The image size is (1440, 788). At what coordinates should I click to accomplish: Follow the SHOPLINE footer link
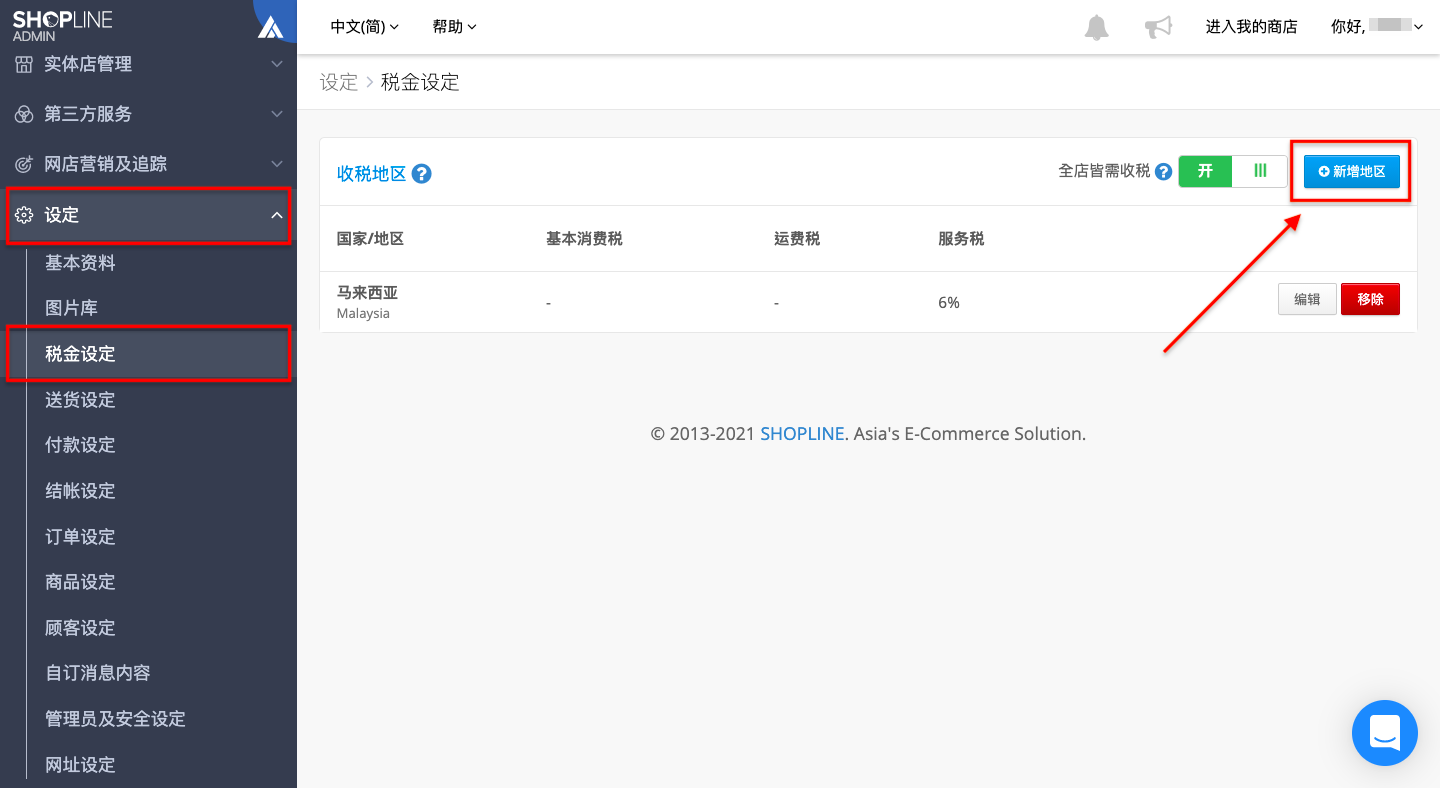(802, 434)
